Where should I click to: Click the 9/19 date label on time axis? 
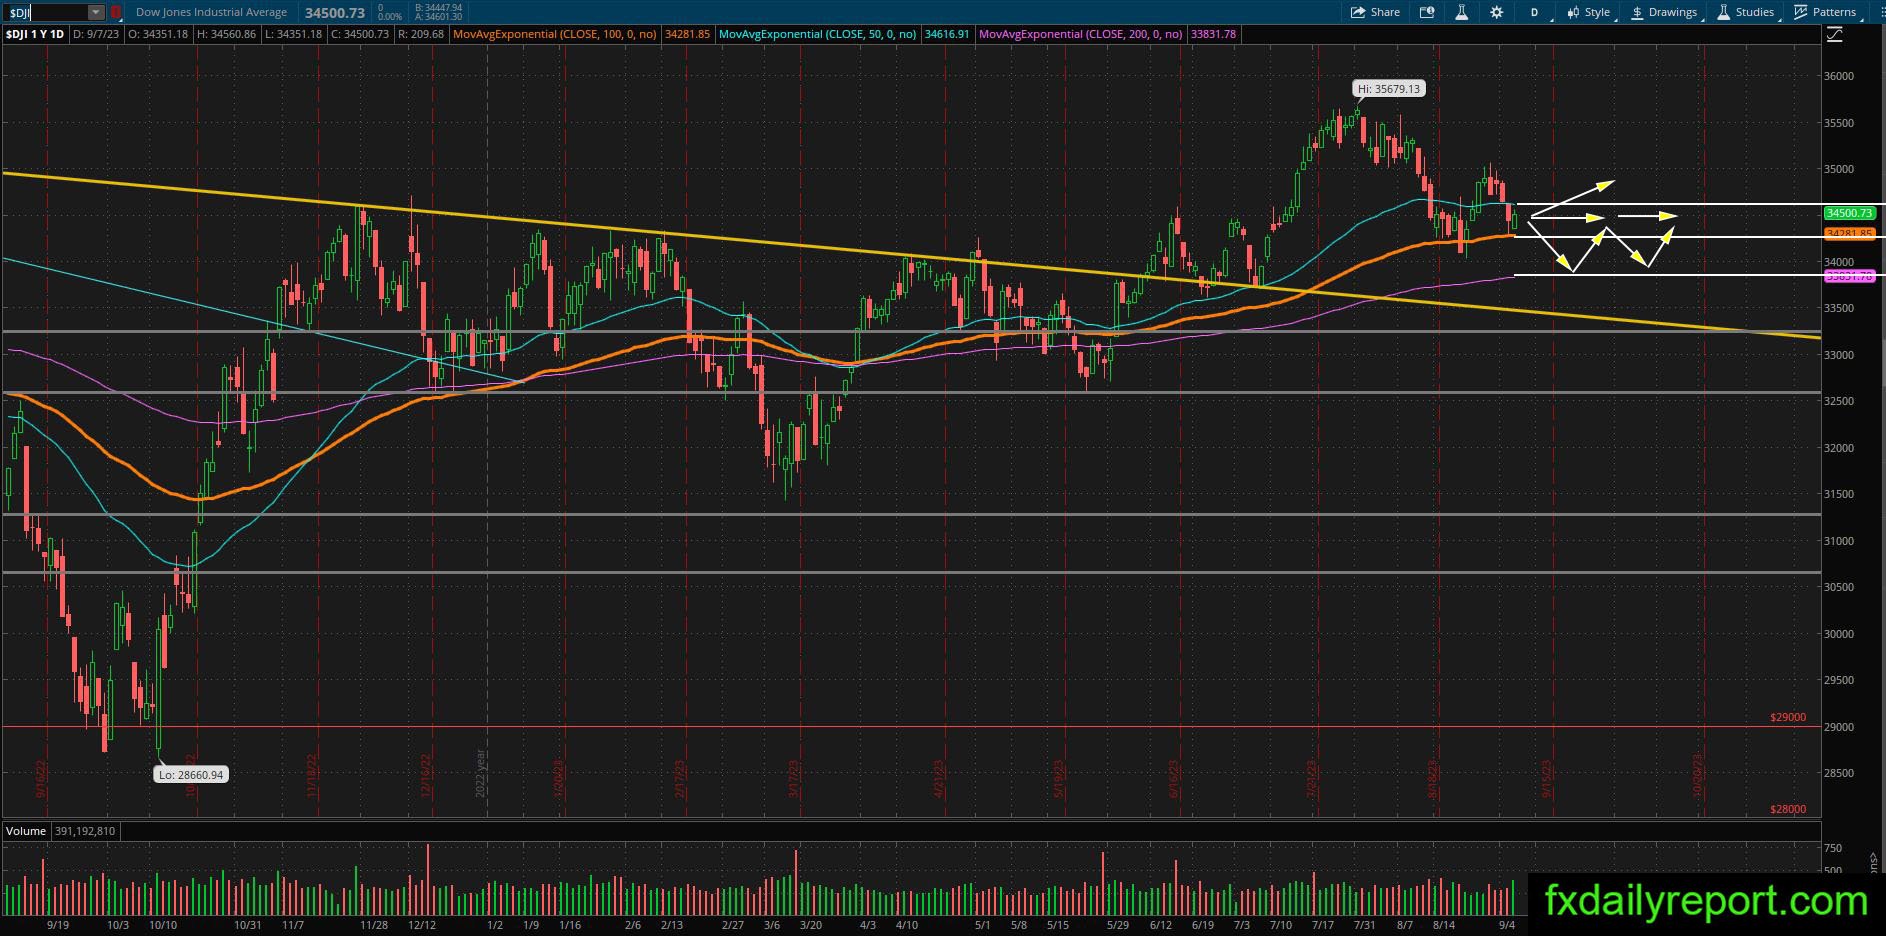[x=57, y=925]
